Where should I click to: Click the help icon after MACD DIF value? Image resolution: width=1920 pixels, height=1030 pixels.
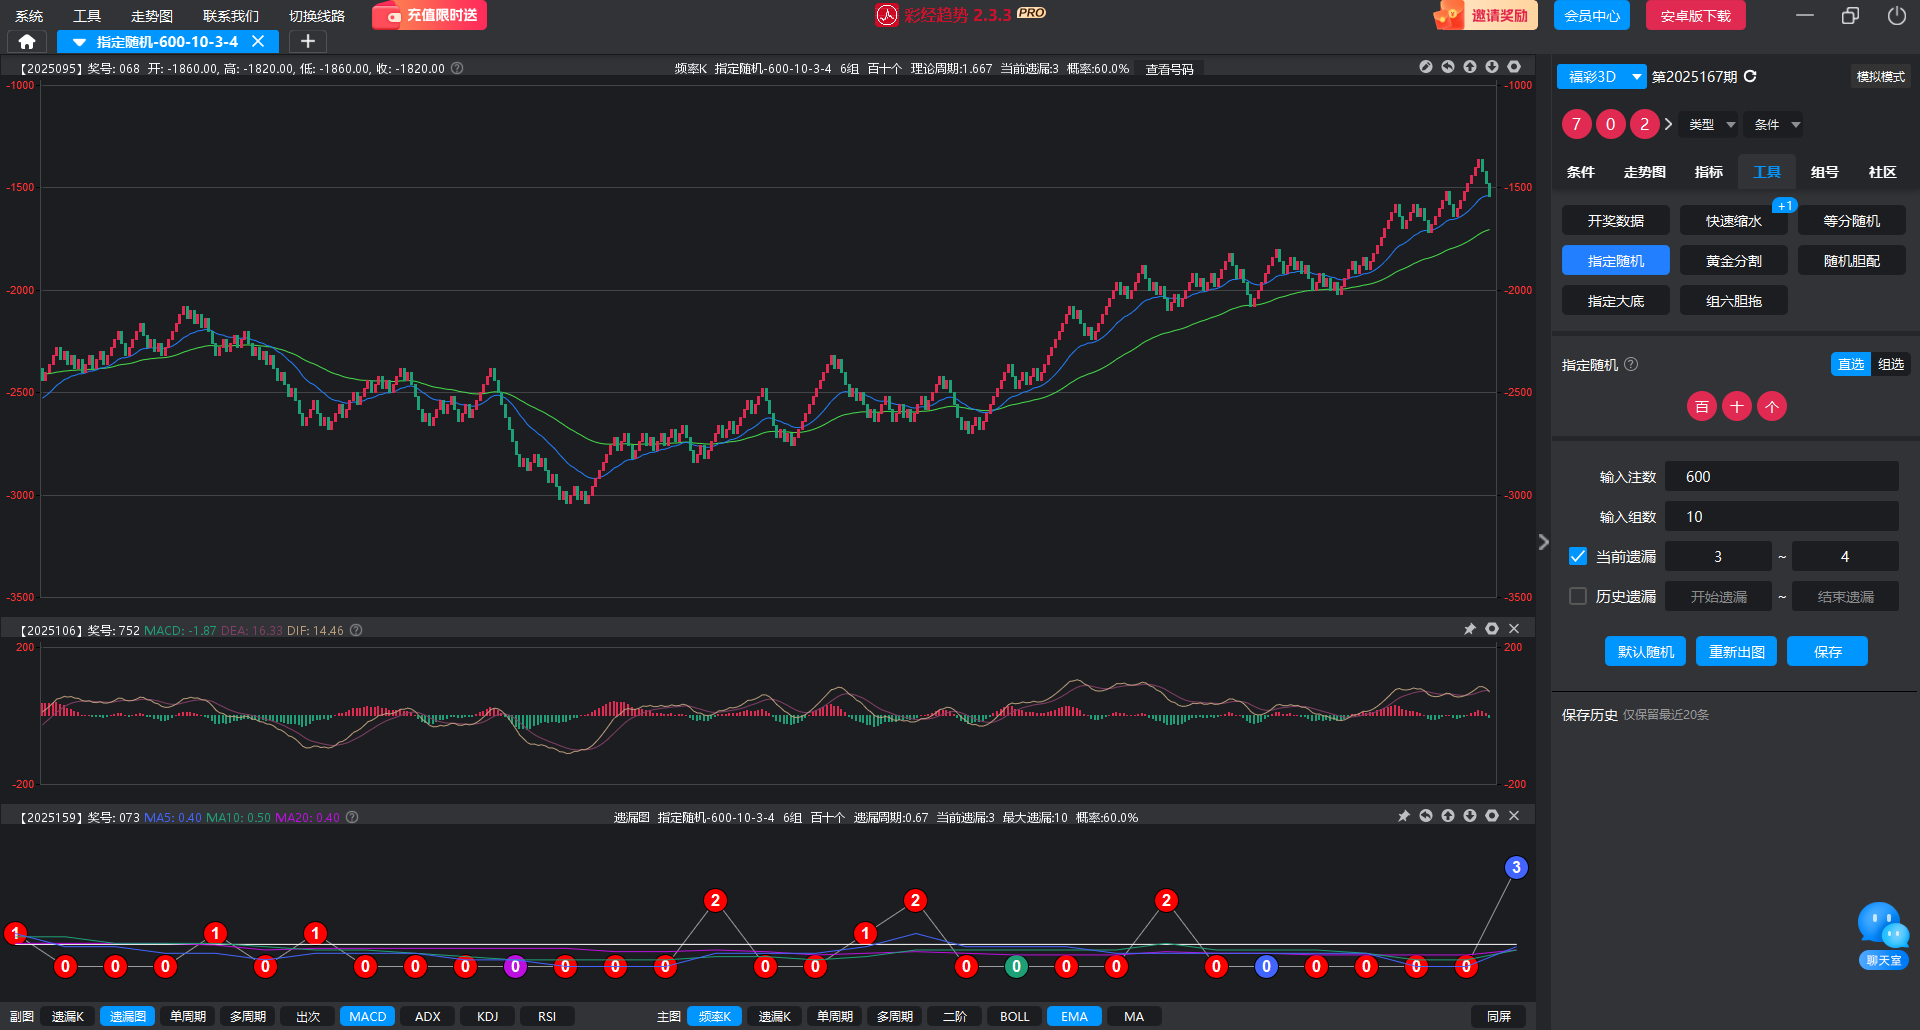coord(356,630)
